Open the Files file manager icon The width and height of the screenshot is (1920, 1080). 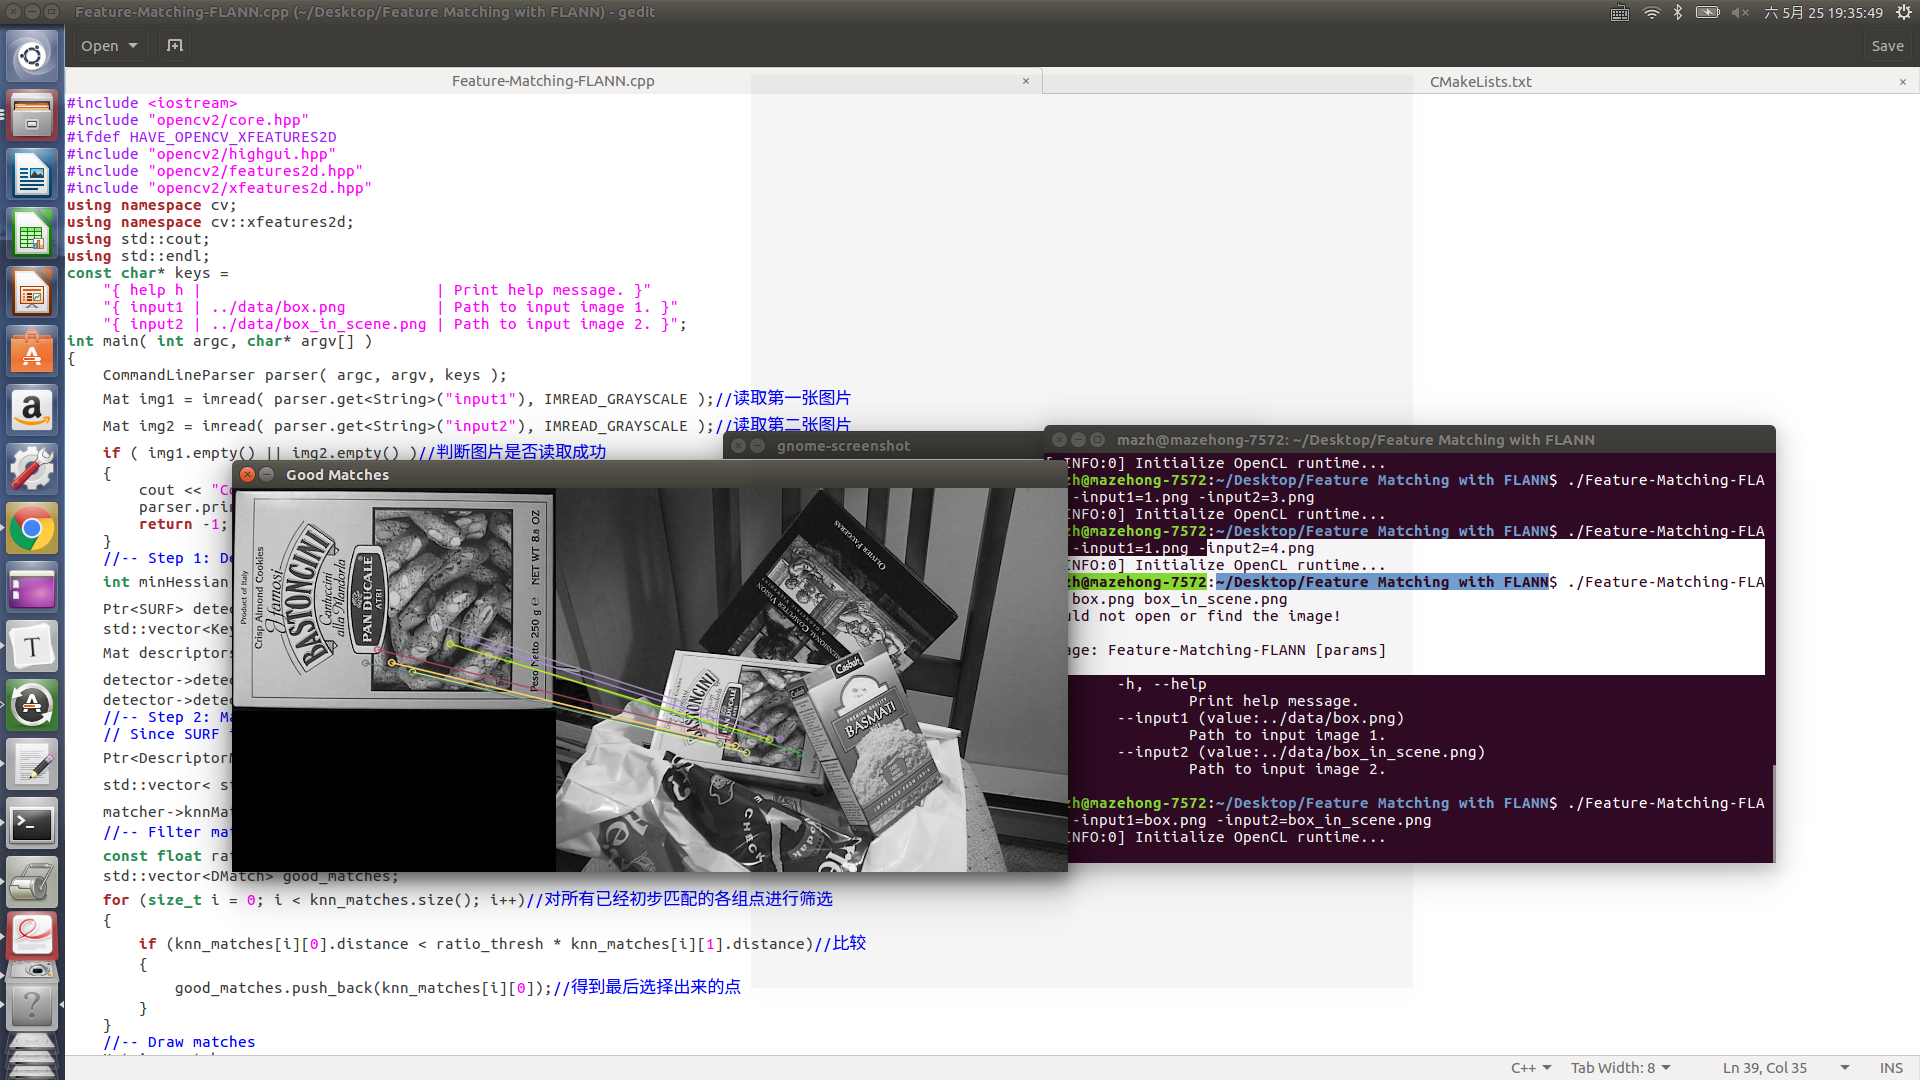click(32, 114)
